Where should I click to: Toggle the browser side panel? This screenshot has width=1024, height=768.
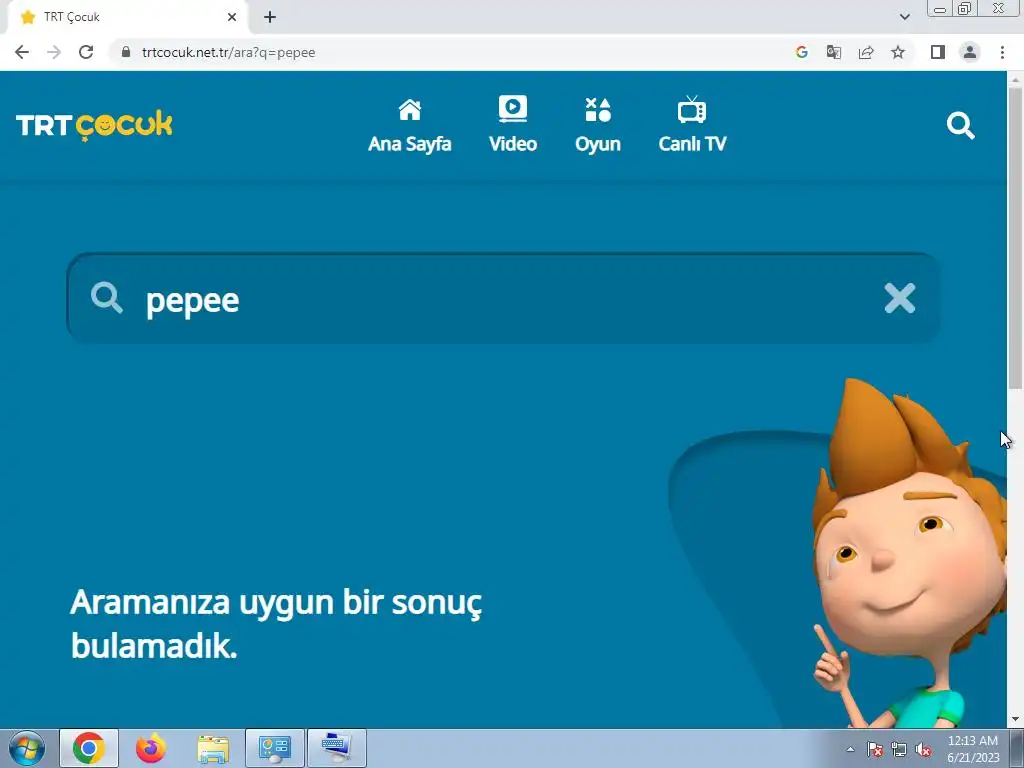pos(938,52)
